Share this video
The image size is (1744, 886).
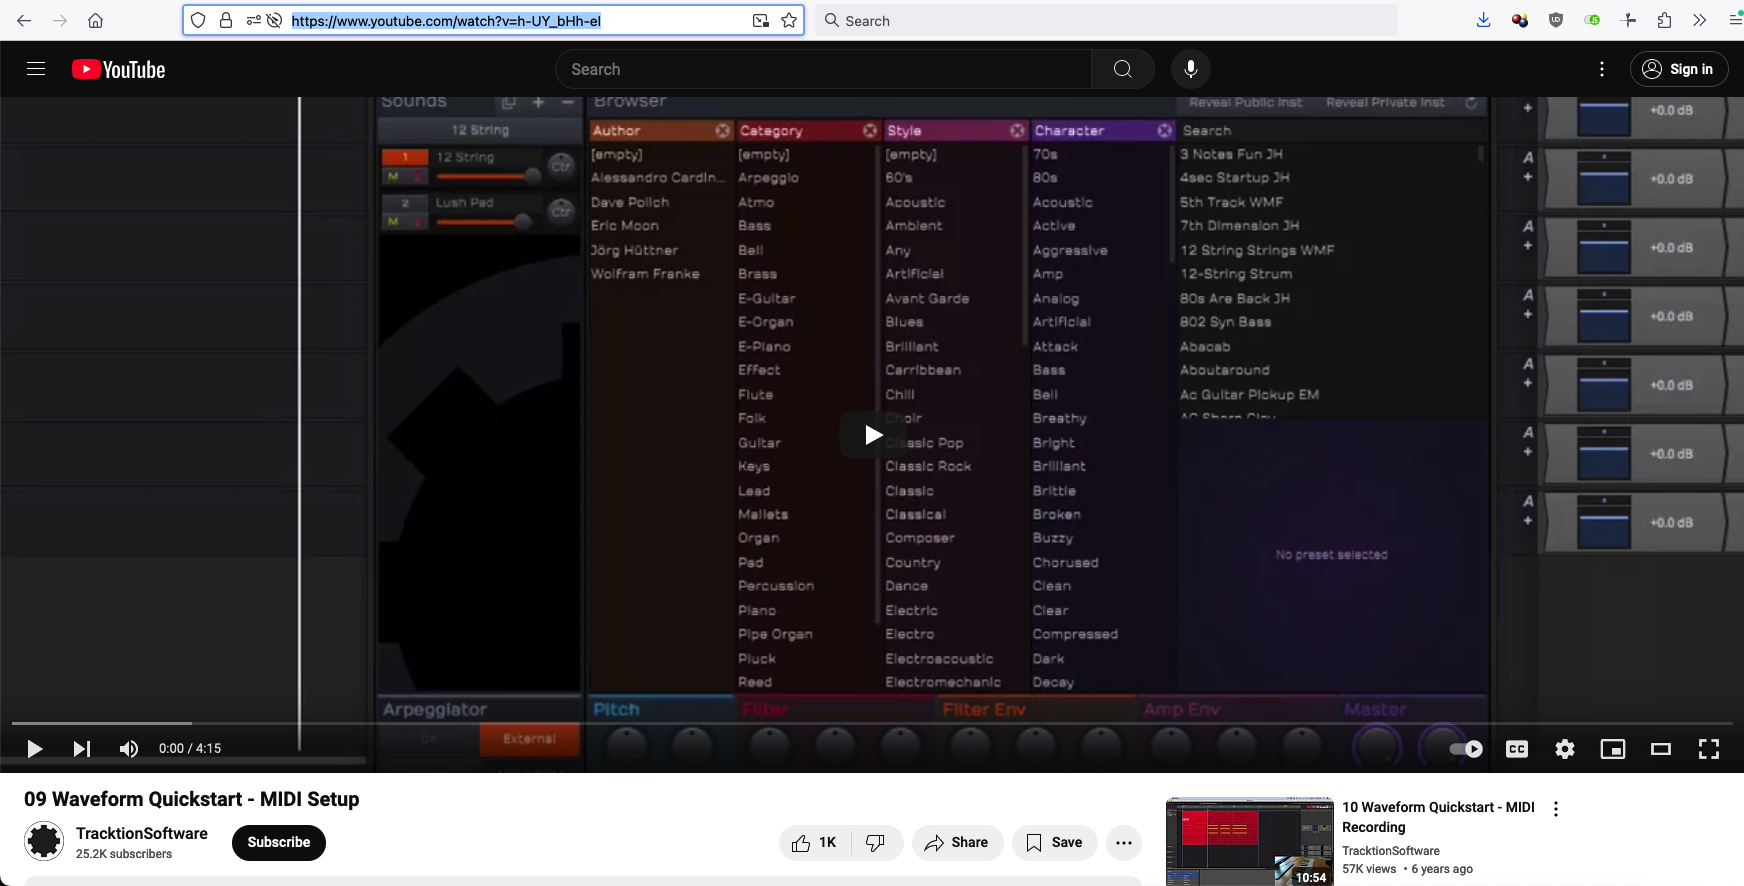[x=957, y=843]
